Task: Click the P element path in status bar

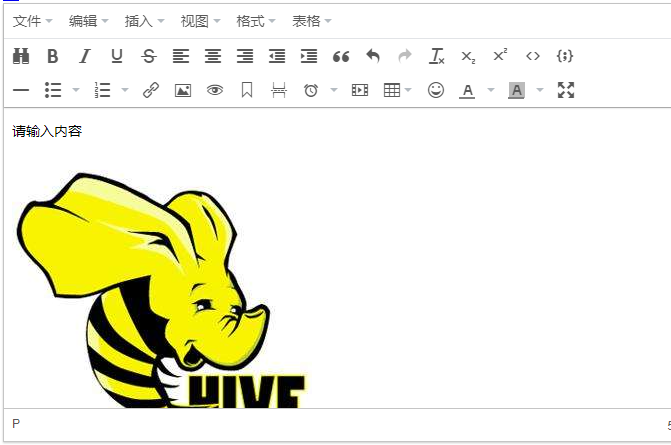Action: click(x=16, y=424)
